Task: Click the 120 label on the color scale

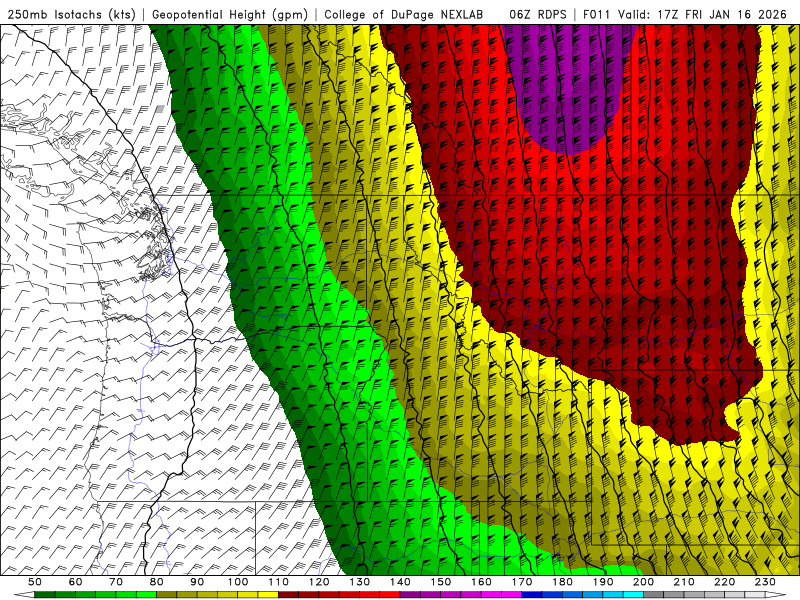Action: coord(319,582)
